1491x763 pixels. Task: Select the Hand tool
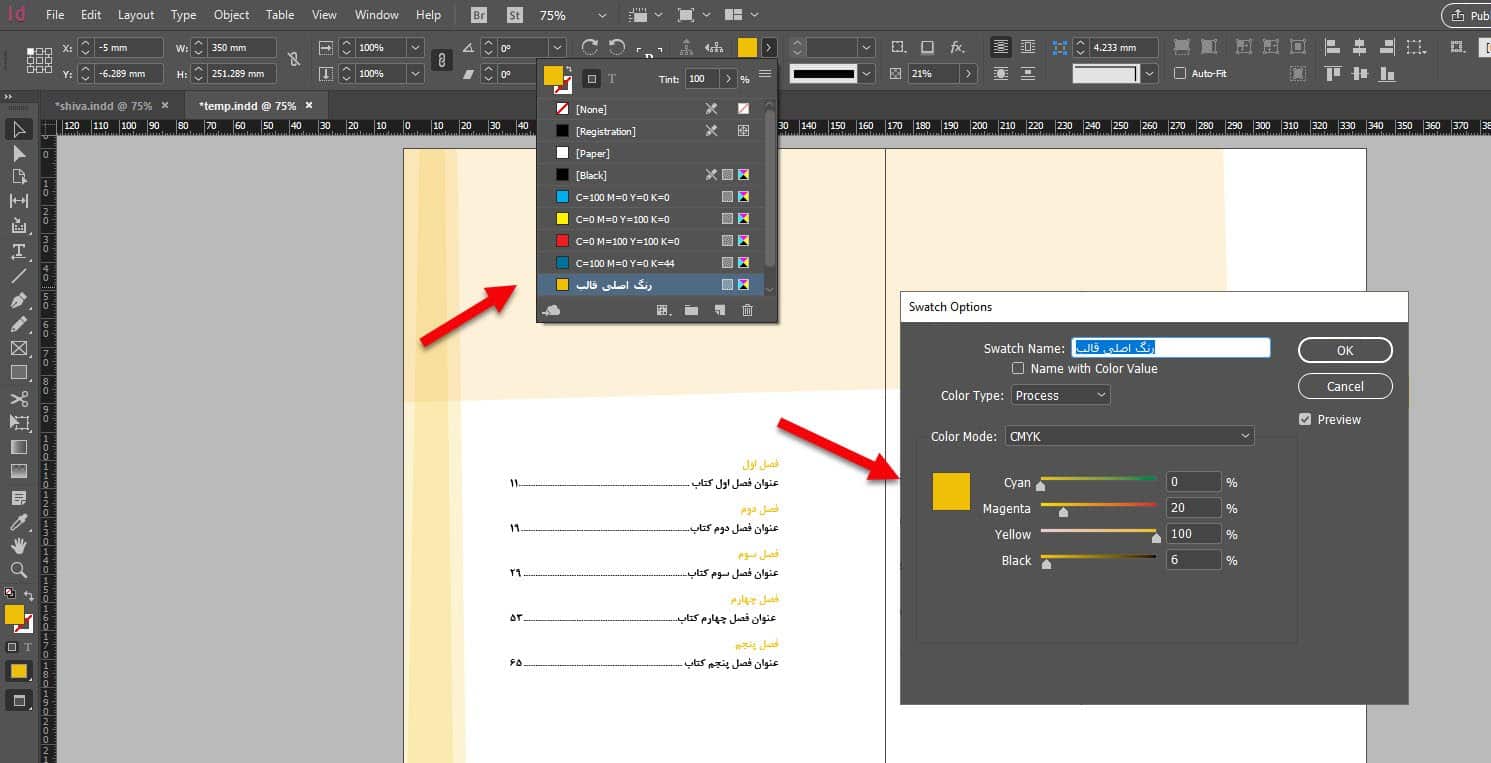click(x=18, y=545)
